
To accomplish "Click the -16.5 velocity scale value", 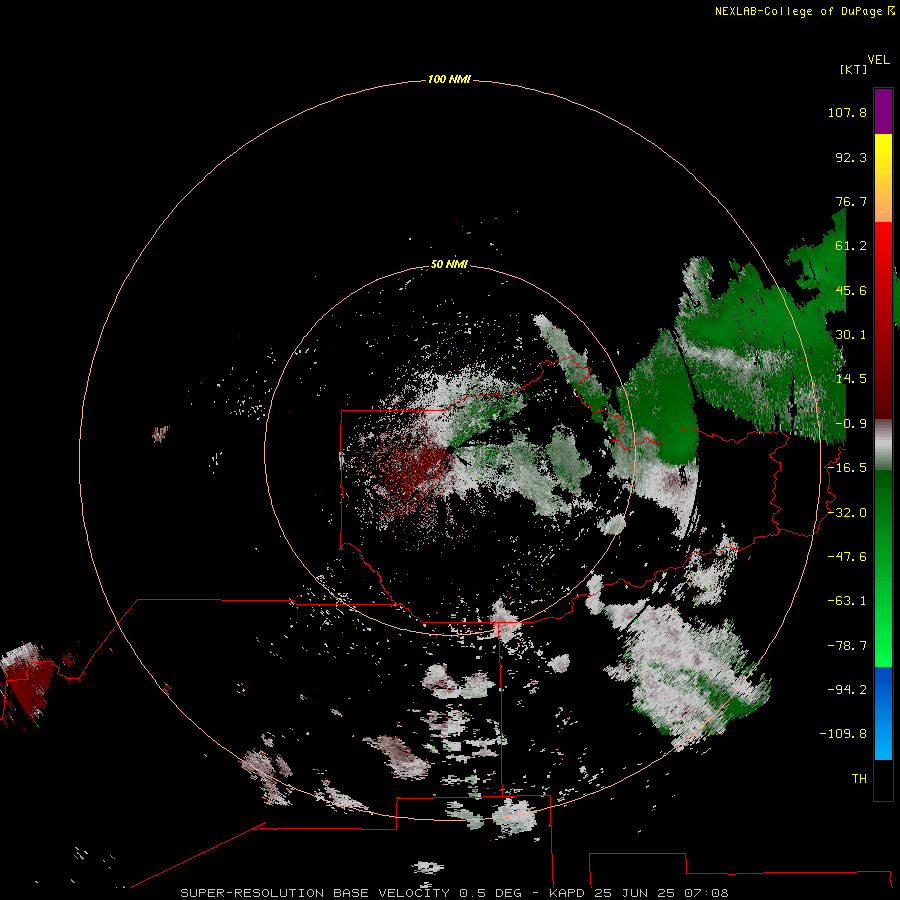I will click(x=847, y=468).
